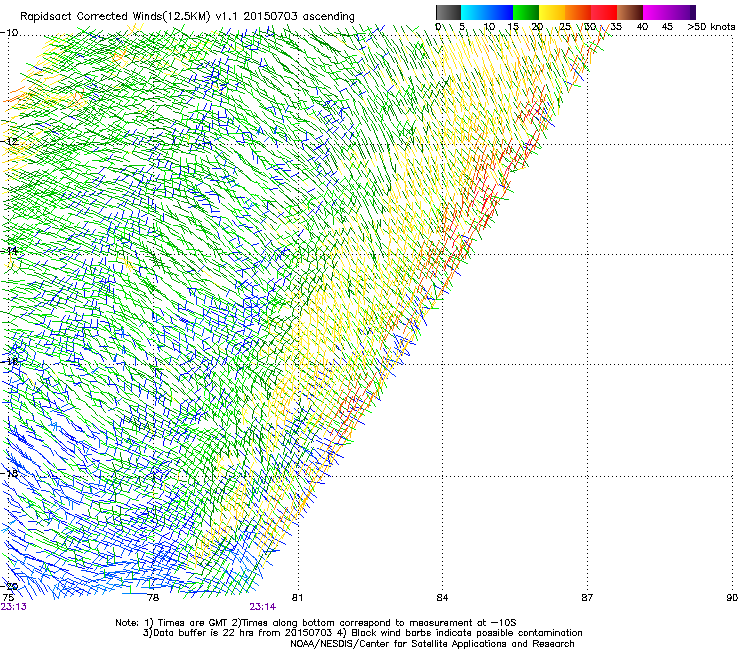The height and width of the screenshot is (650, 740).
Task: Click the yellow 20-25 knots color segment
Action: (x=552, y=12)
